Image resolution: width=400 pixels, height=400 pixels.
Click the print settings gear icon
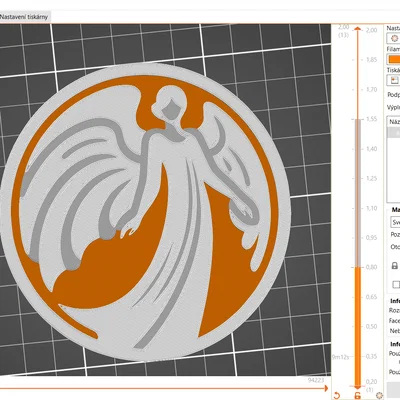tap(394, 38)
